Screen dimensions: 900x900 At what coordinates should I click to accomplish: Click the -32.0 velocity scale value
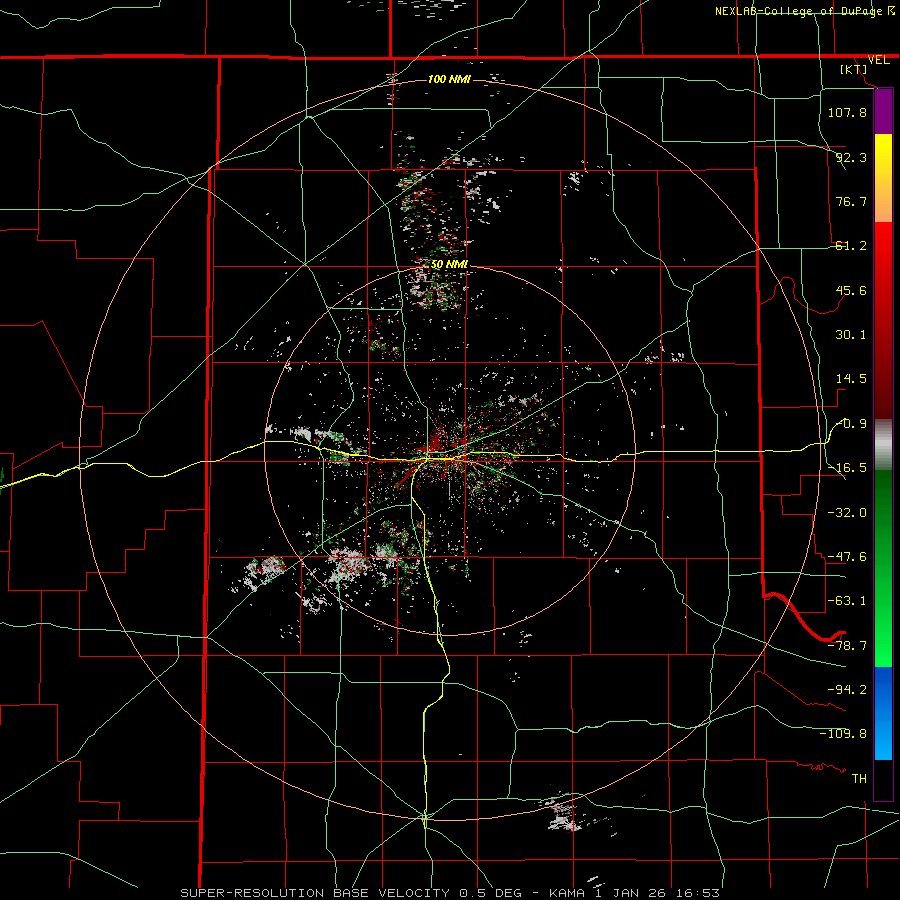(x=847, y=513)
